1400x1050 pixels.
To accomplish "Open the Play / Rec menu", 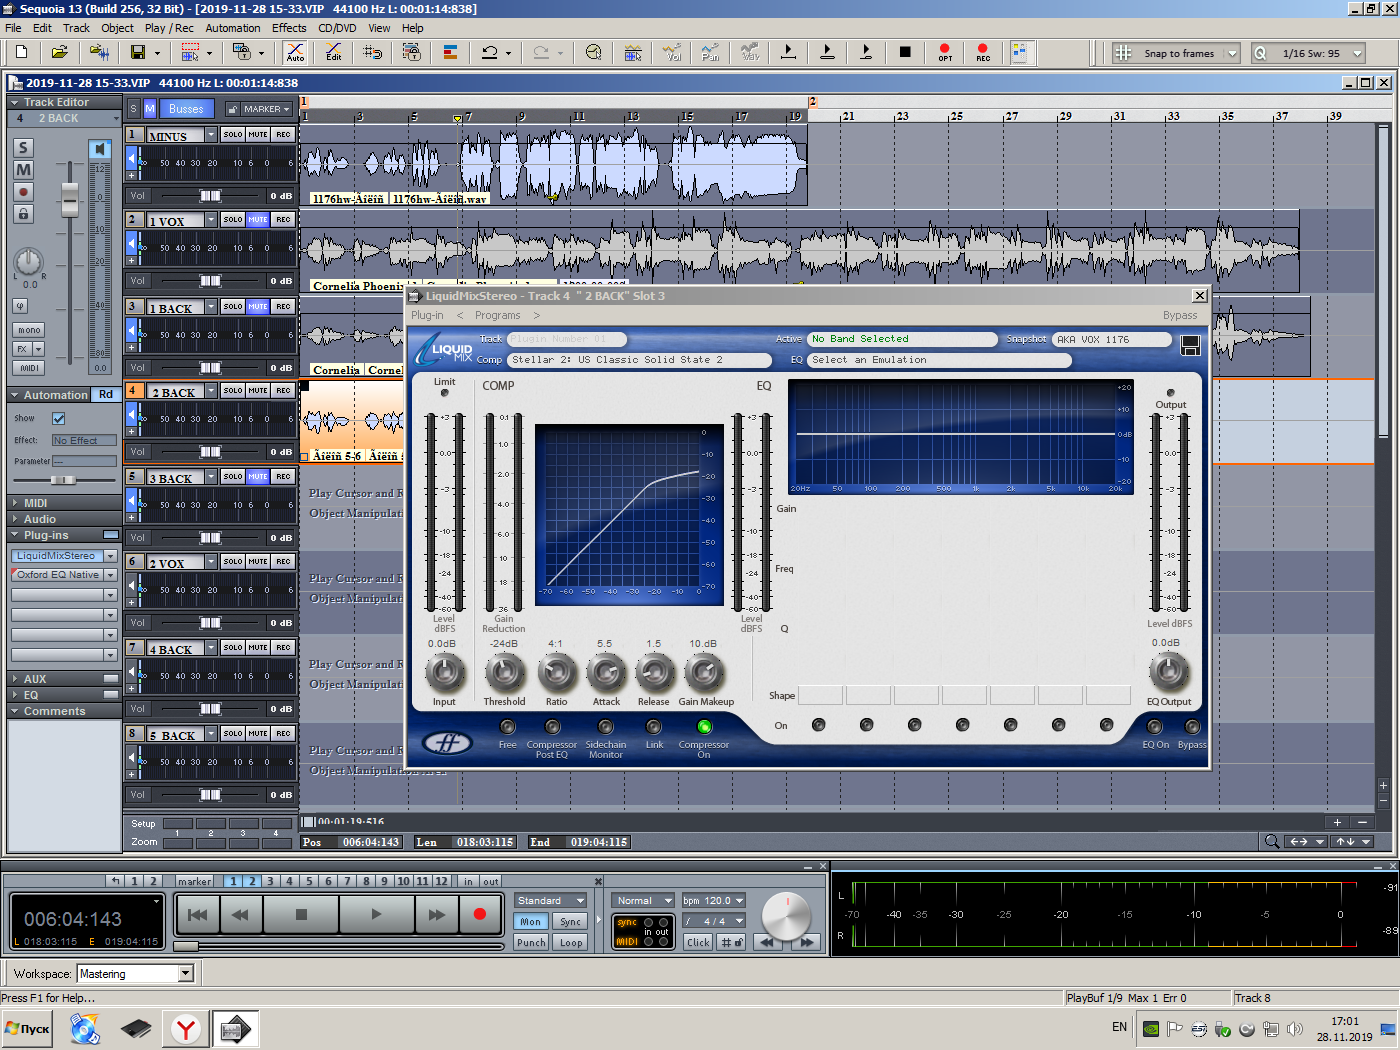I will pyautogui.click(x=169, y=28).
